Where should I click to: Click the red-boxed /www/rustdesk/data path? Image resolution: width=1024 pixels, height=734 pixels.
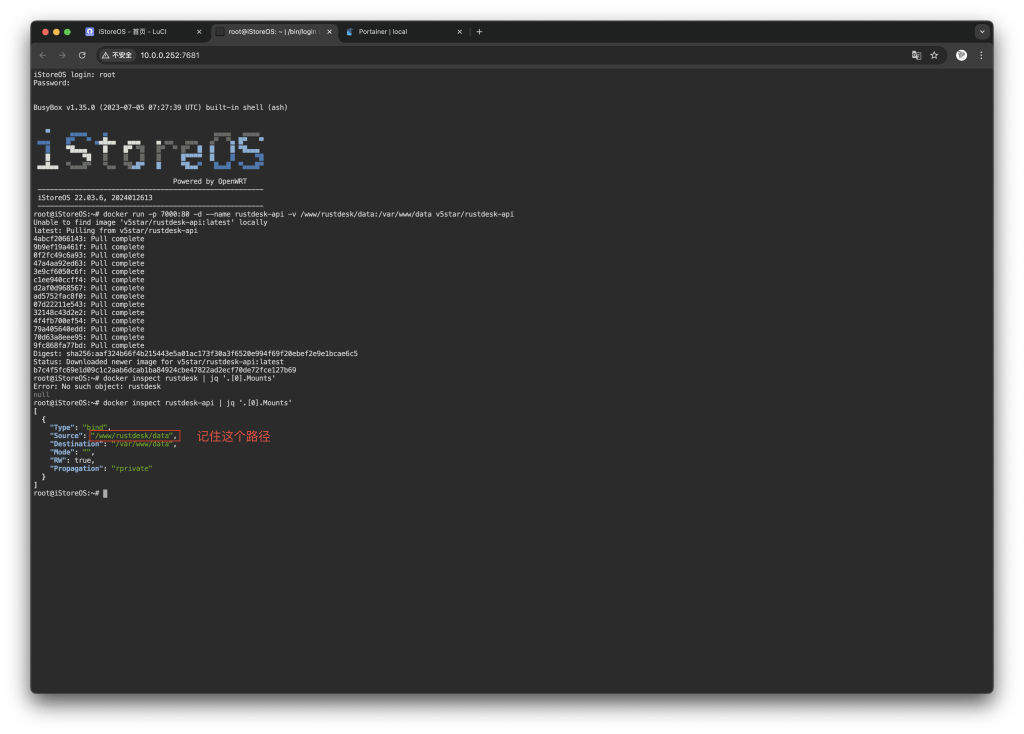[x=134, y=436]
